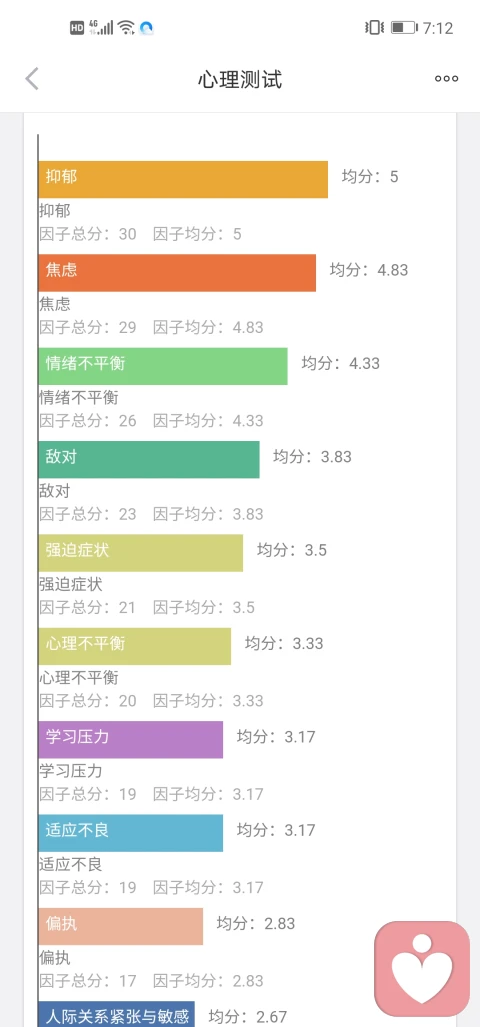Open the three-dot more options menu
This screenshot has width=480, height=1027.
coord(447,79)
